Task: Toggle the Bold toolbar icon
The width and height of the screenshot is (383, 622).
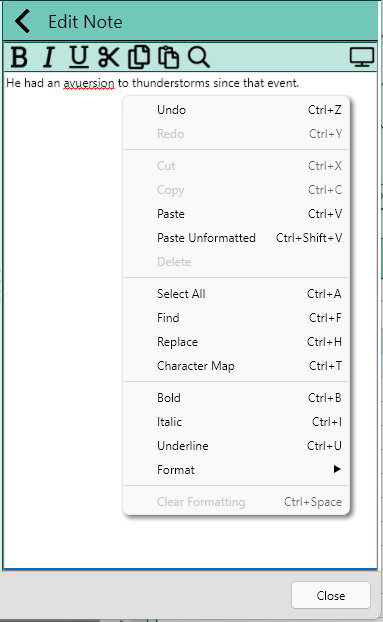Action: click(19, 57)
